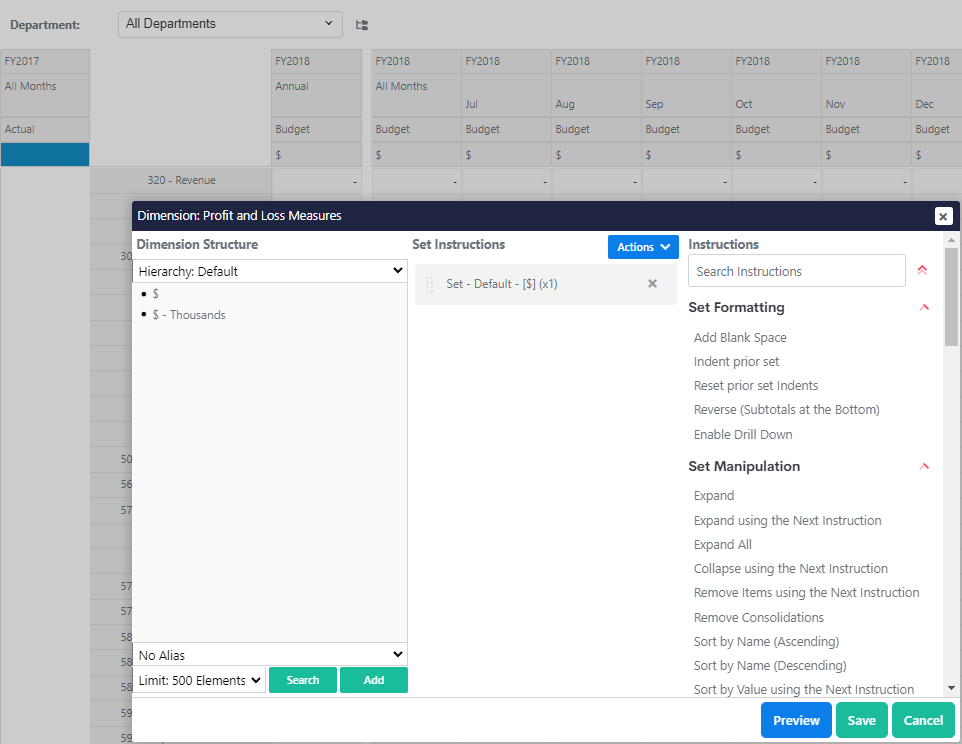
Task: Open the All Departments dropdown
Action: [230, 24]
